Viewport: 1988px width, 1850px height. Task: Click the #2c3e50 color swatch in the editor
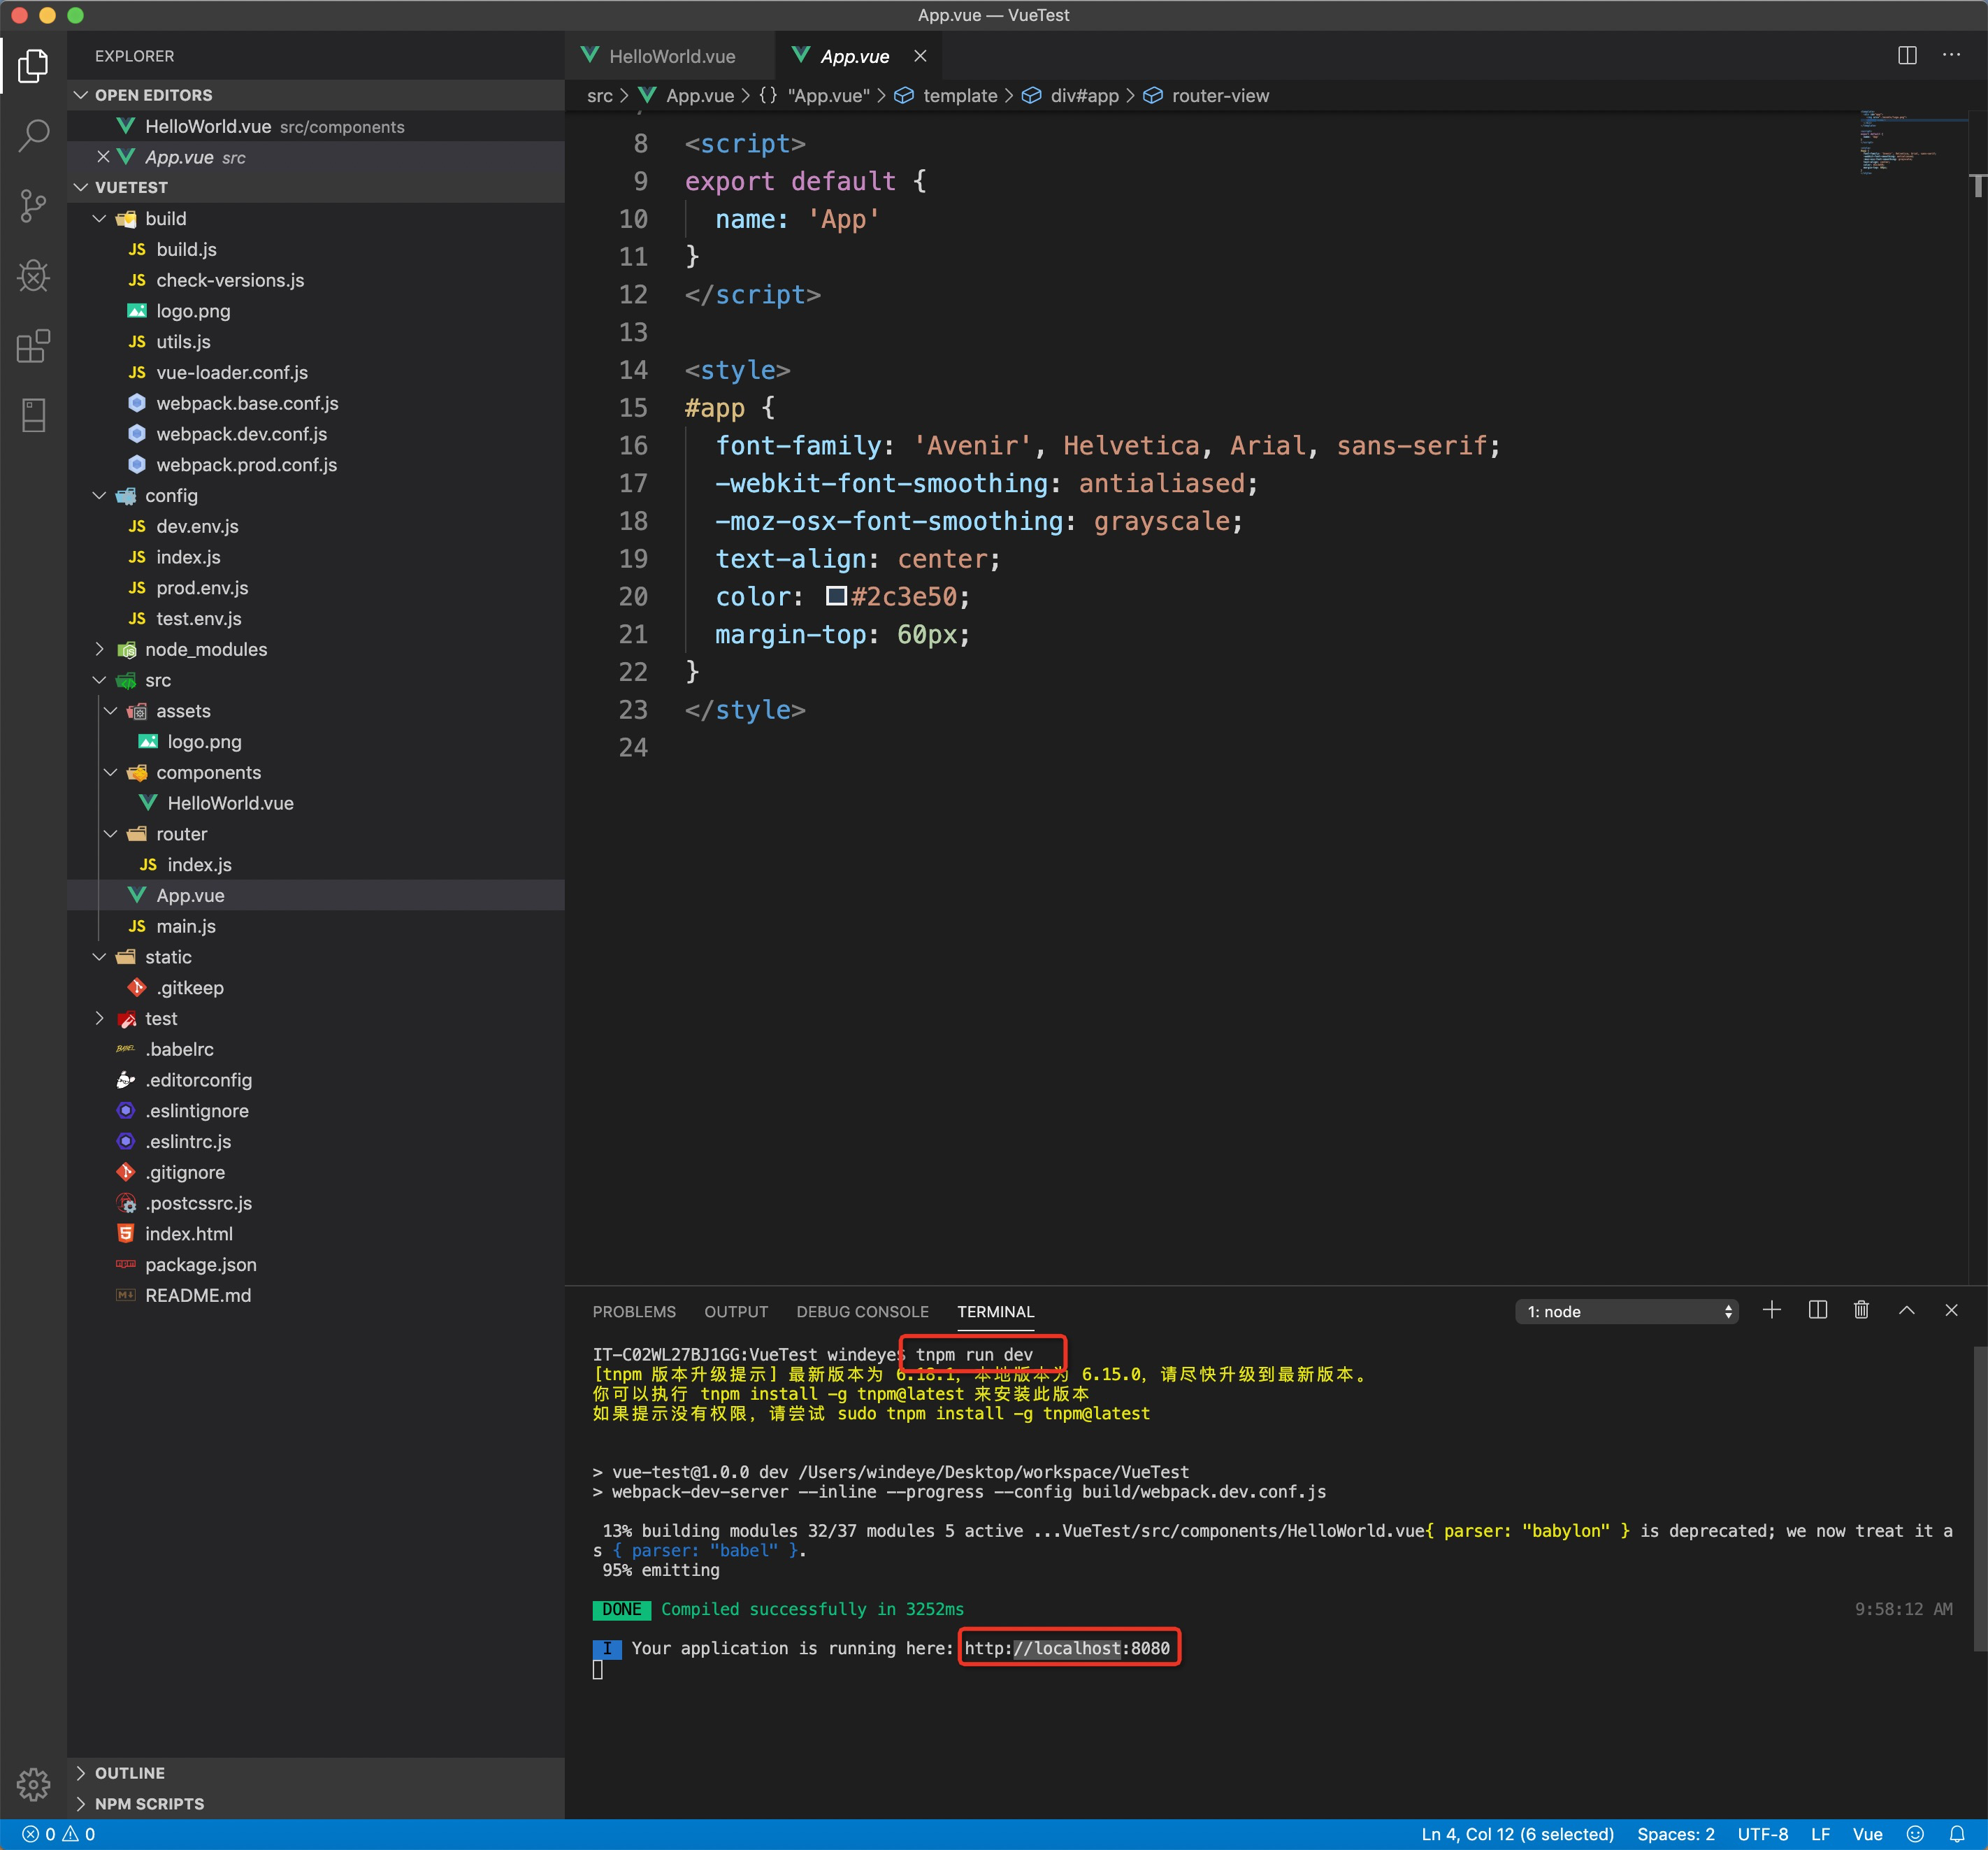tap(836, 596)
